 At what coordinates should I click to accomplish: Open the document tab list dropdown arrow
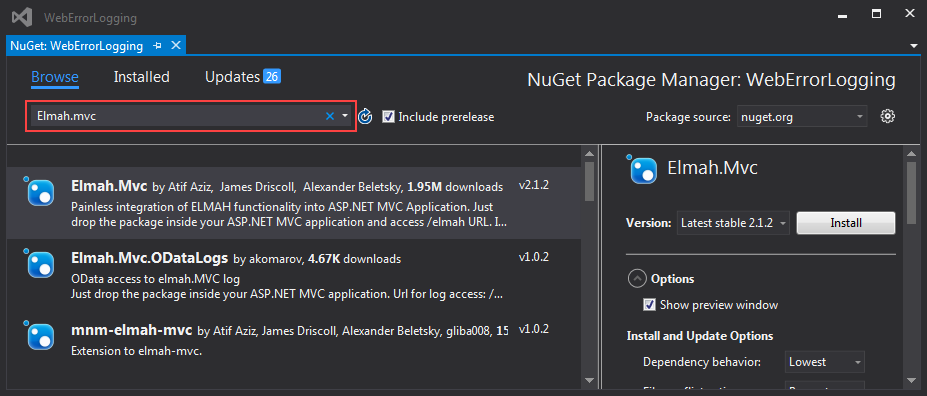914,46
